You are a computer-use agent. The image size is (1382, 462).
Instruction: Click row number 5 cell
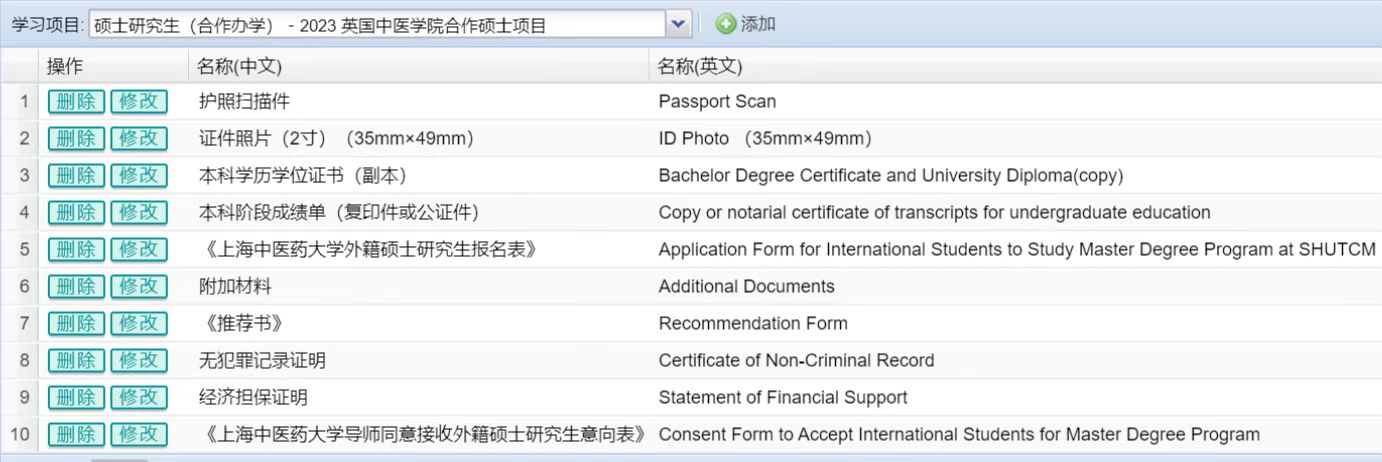(x=19, y=249)
